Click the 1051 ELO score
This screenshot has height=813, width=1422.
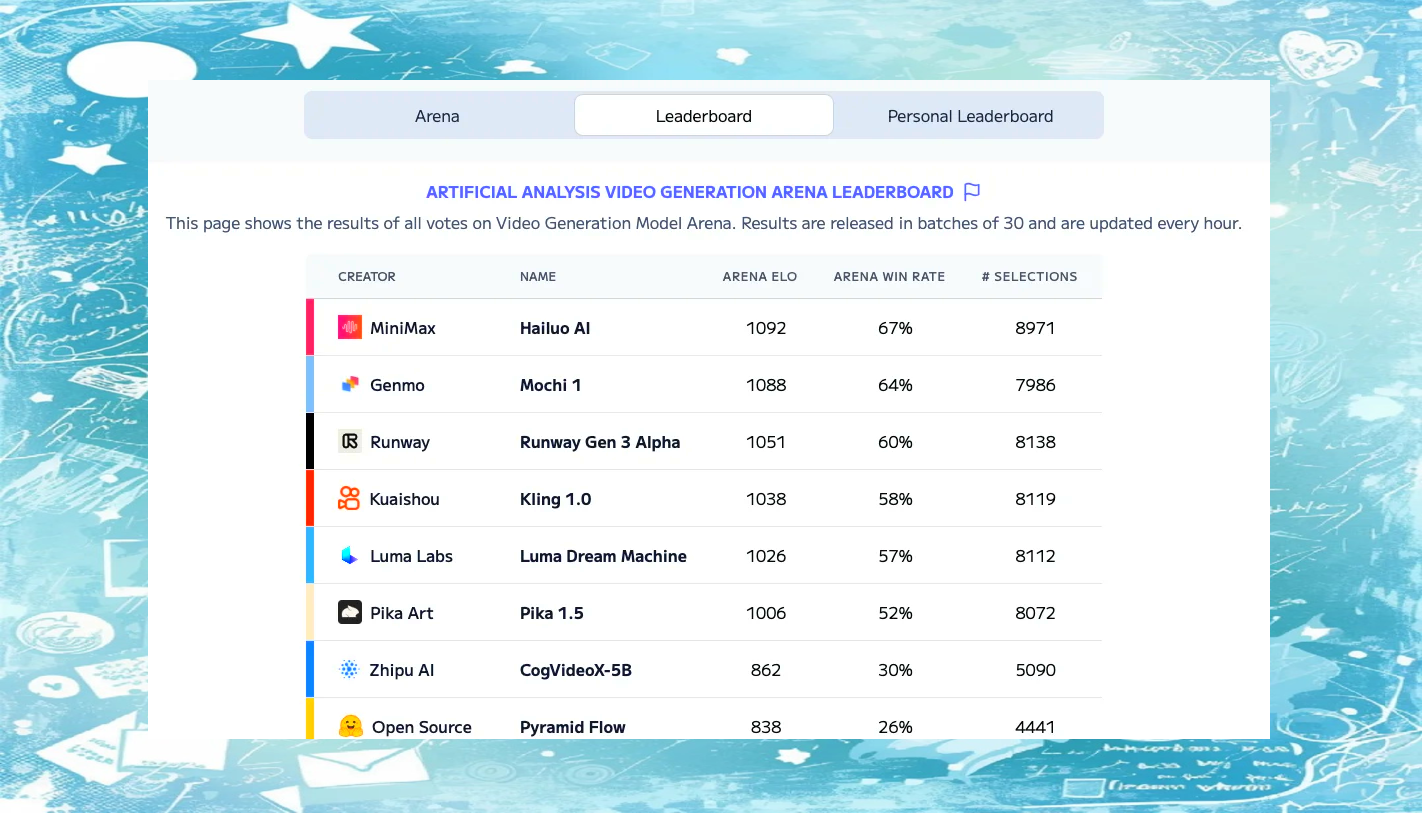coord(766,442)
